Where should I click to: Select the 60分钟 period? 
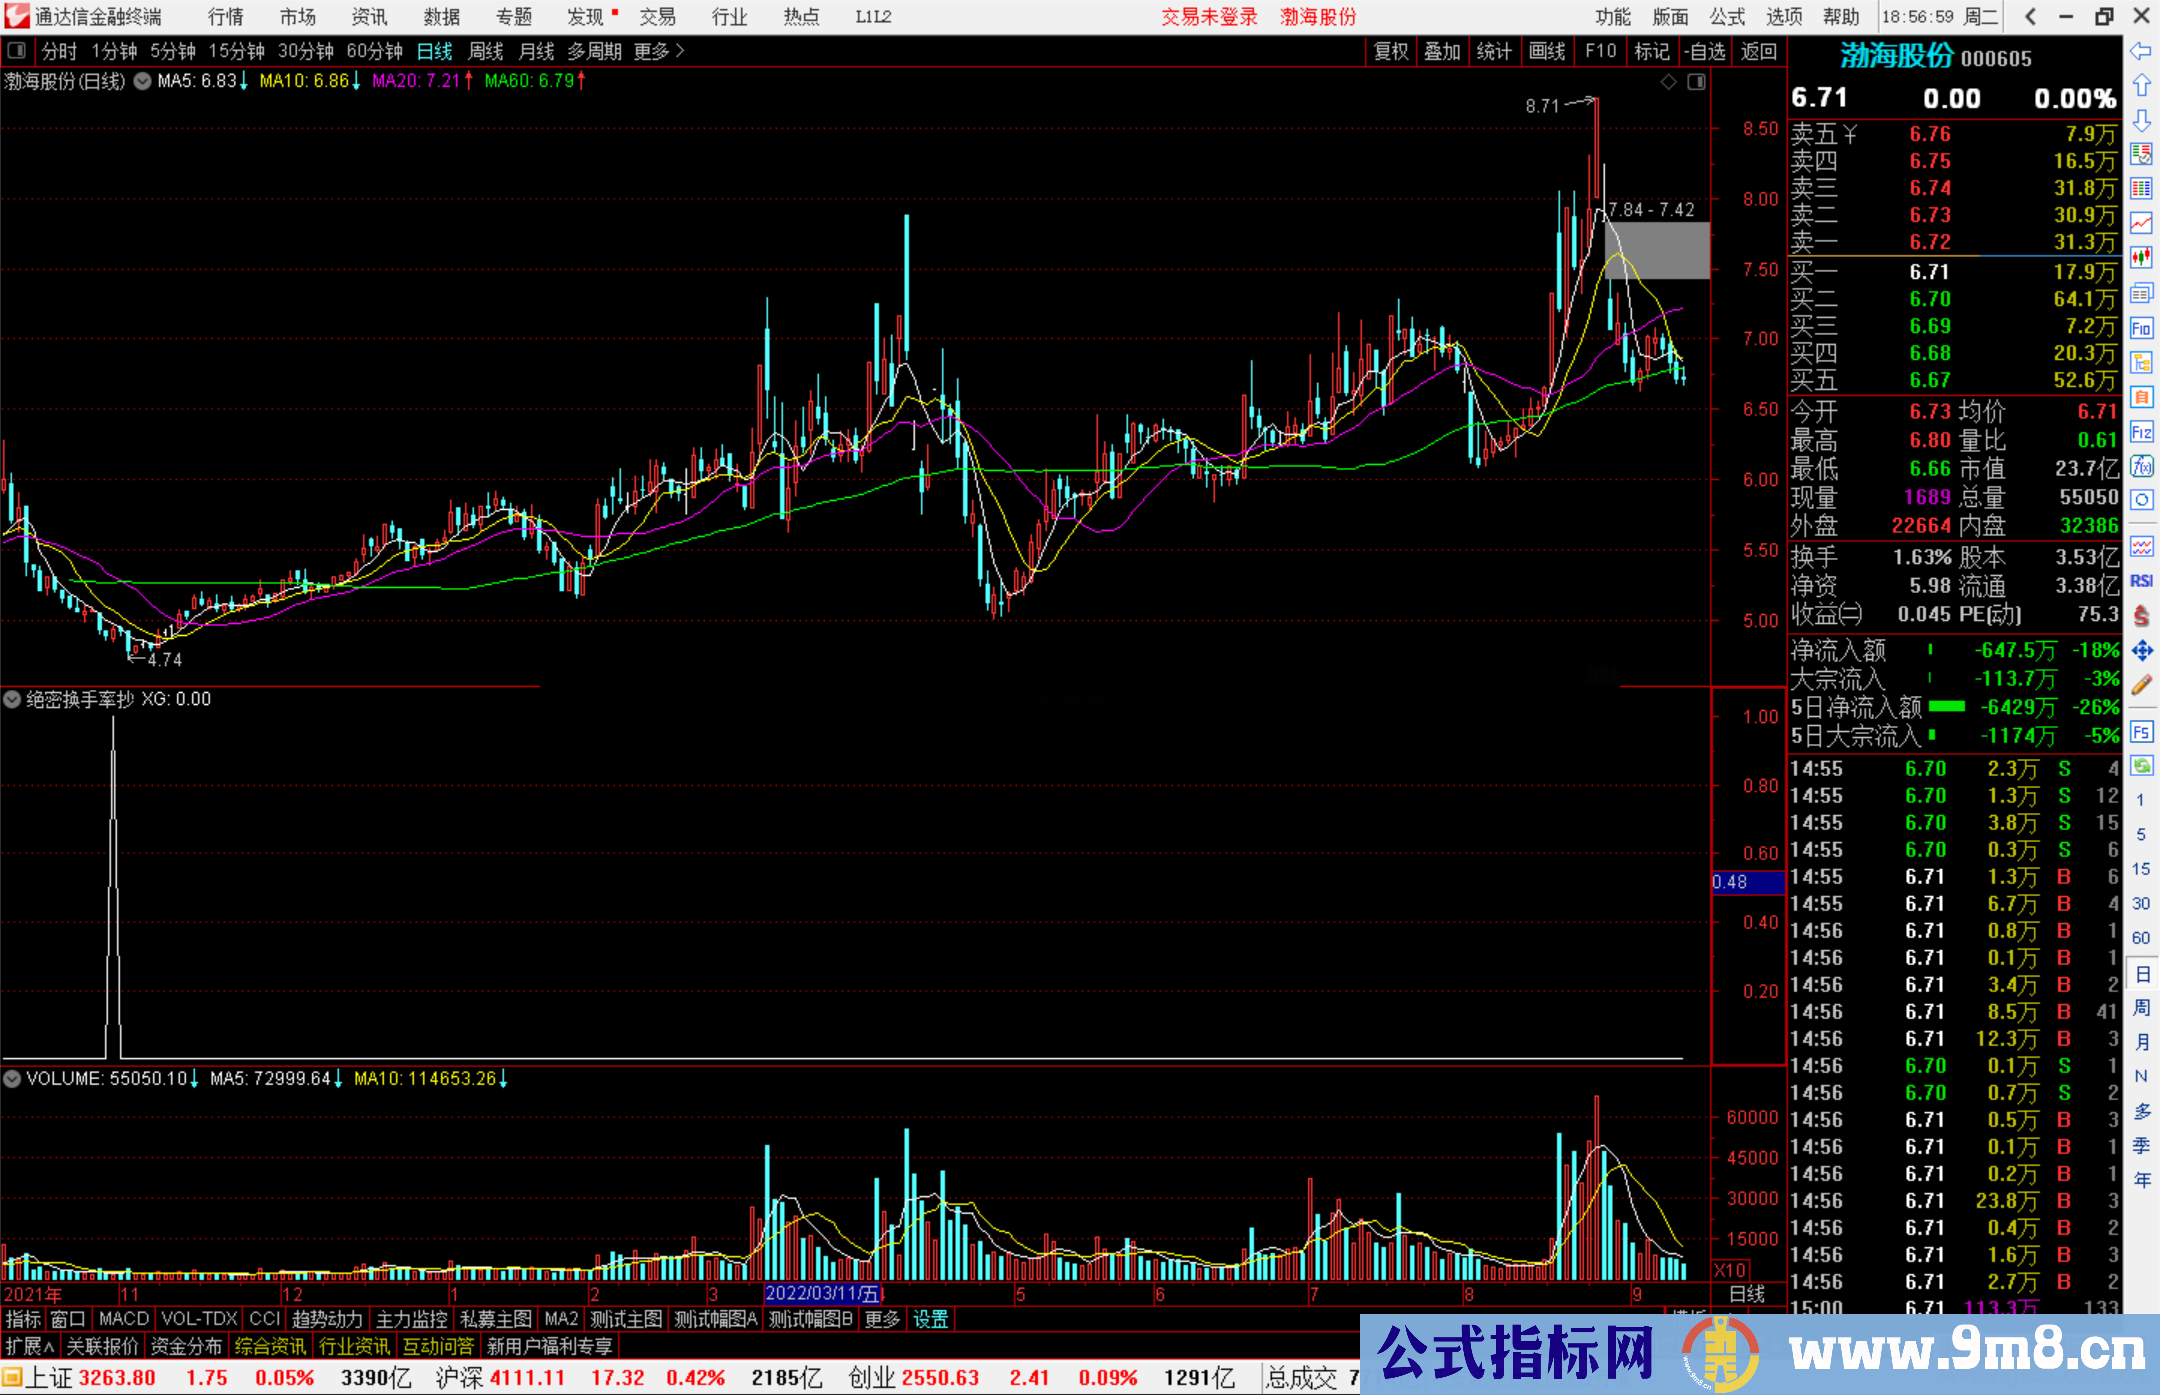pos(374,51)
